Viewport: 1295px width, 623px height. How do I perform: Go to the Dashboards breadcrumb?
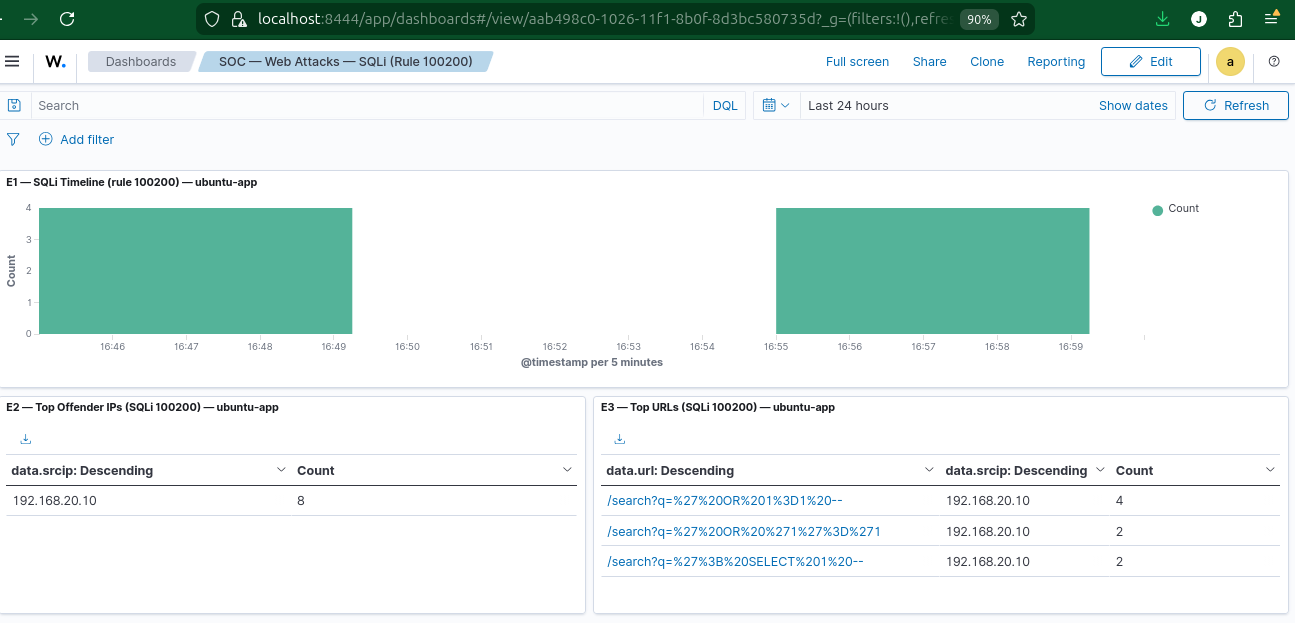(141, 61)
